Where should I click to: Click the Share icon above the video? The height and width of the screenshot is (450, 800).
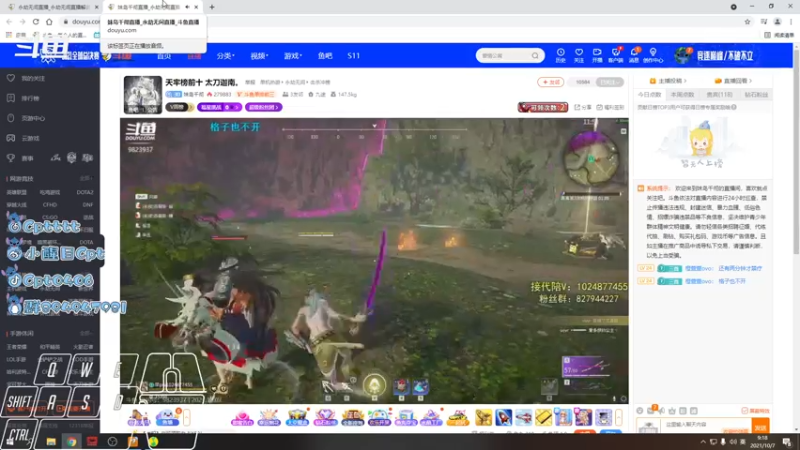click(x=583, y=107)
